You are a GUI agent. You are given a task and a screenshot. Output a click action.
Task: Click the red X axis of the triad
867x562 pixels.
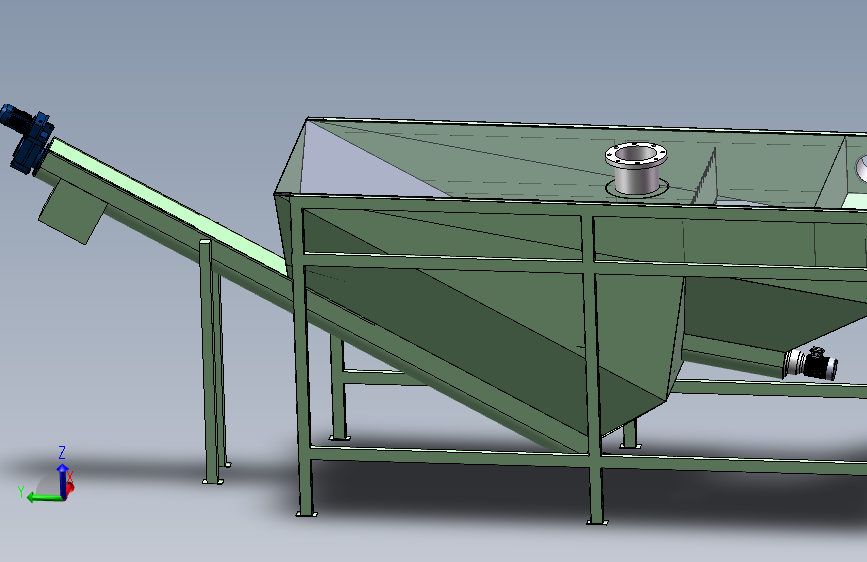pos(70,487)
